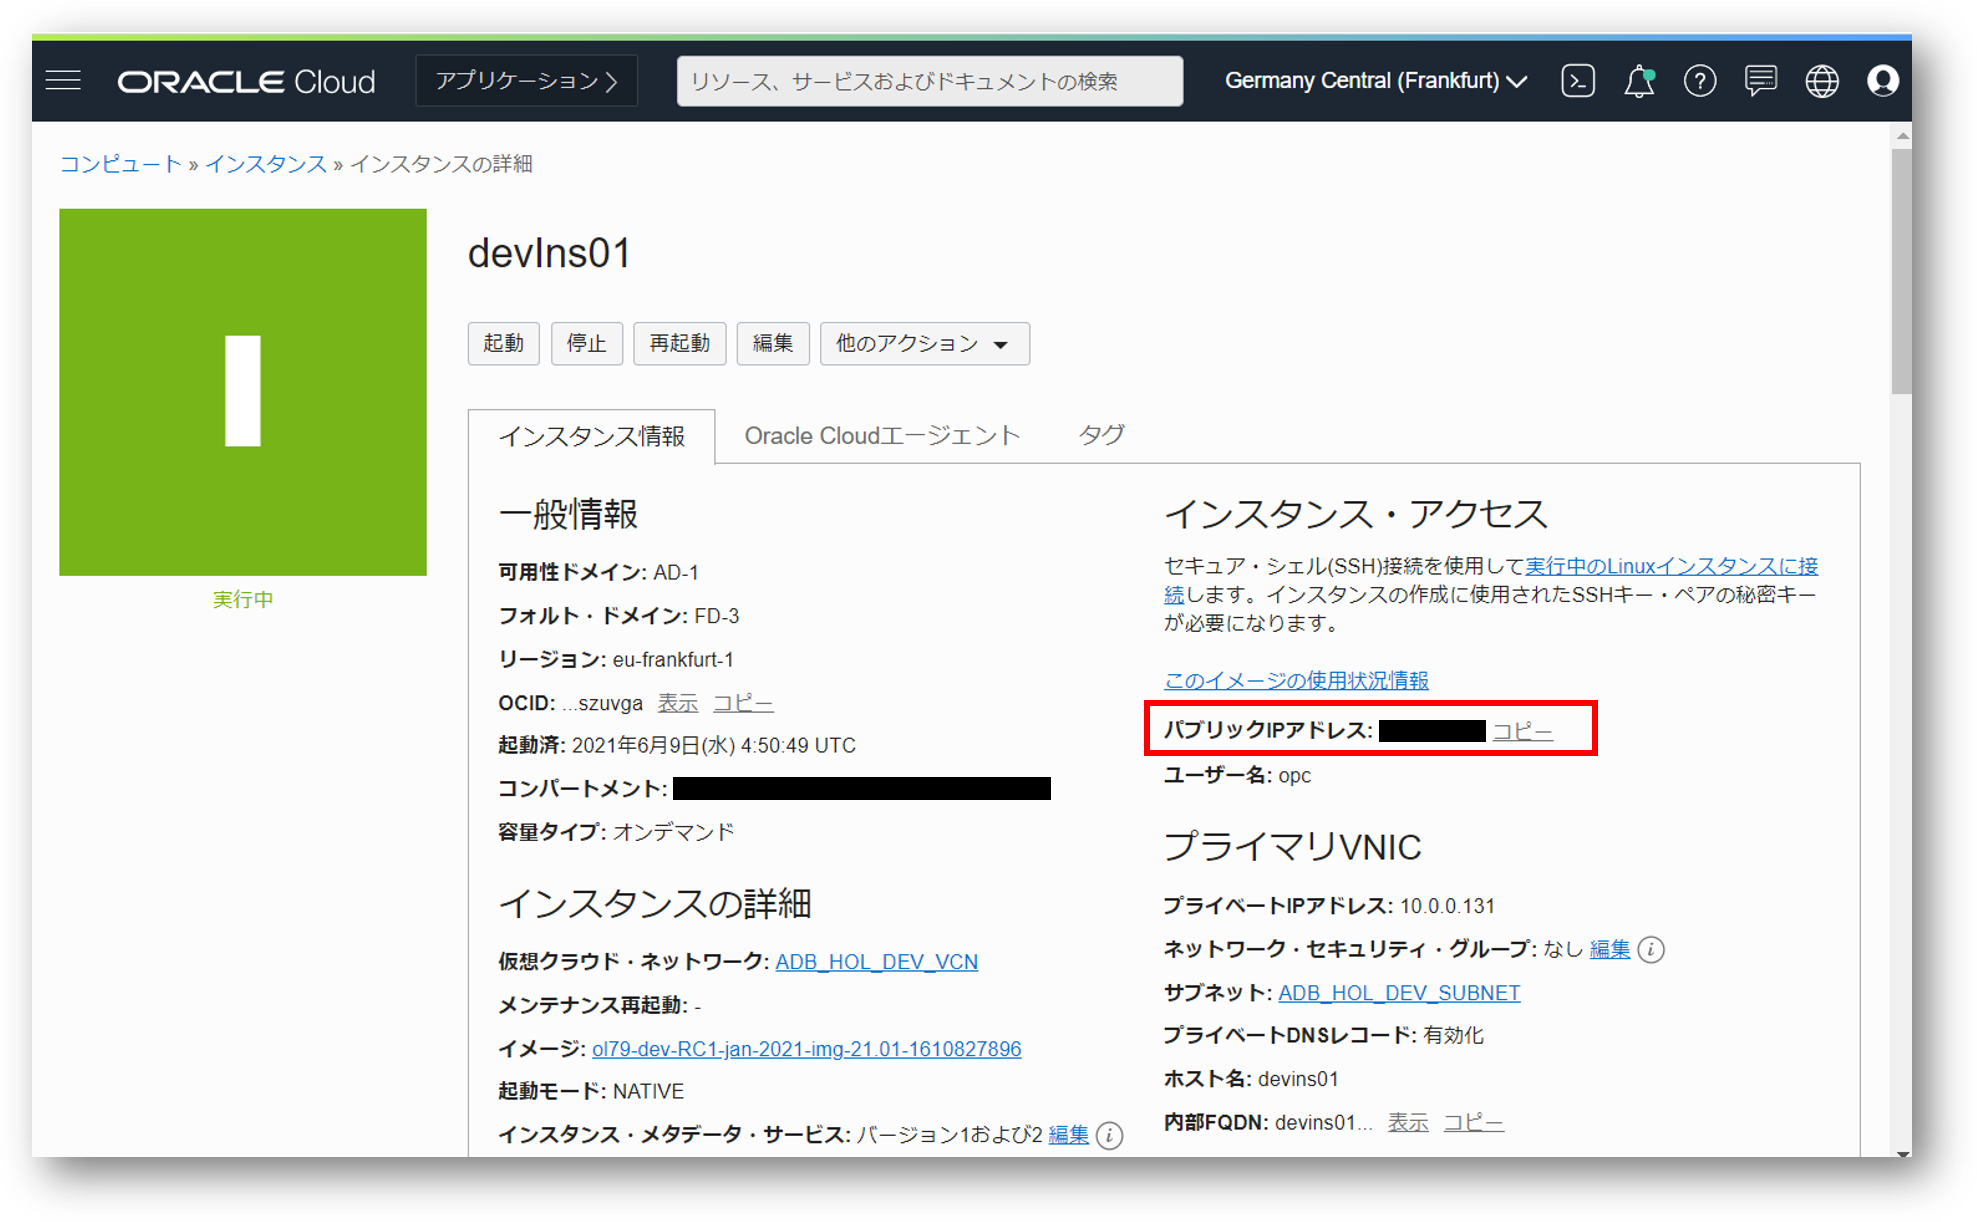Click the page vertical scrollbar
The image size is (1977, 1222).
coord(1901,270)
